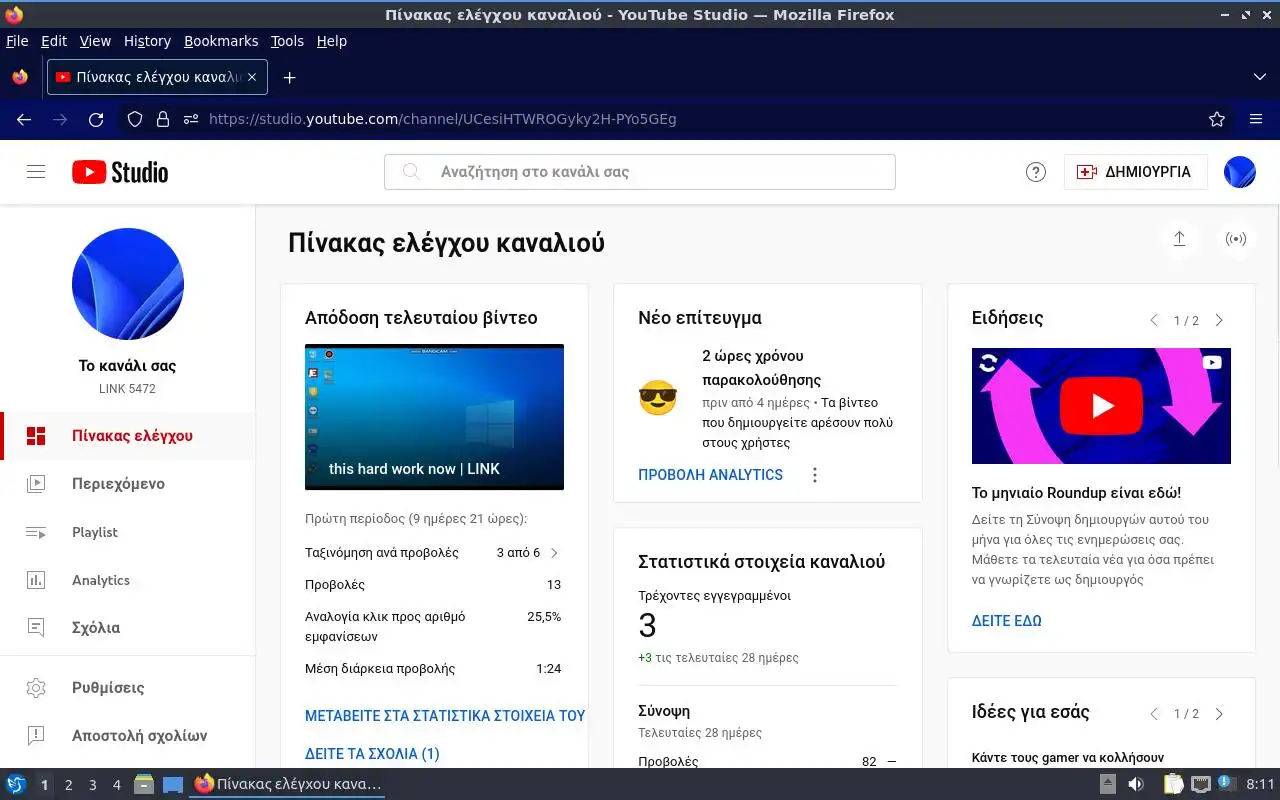Click the clipboard tray icon
The height and width of the screenshot is (800, 1280).
pos(1173,785)
